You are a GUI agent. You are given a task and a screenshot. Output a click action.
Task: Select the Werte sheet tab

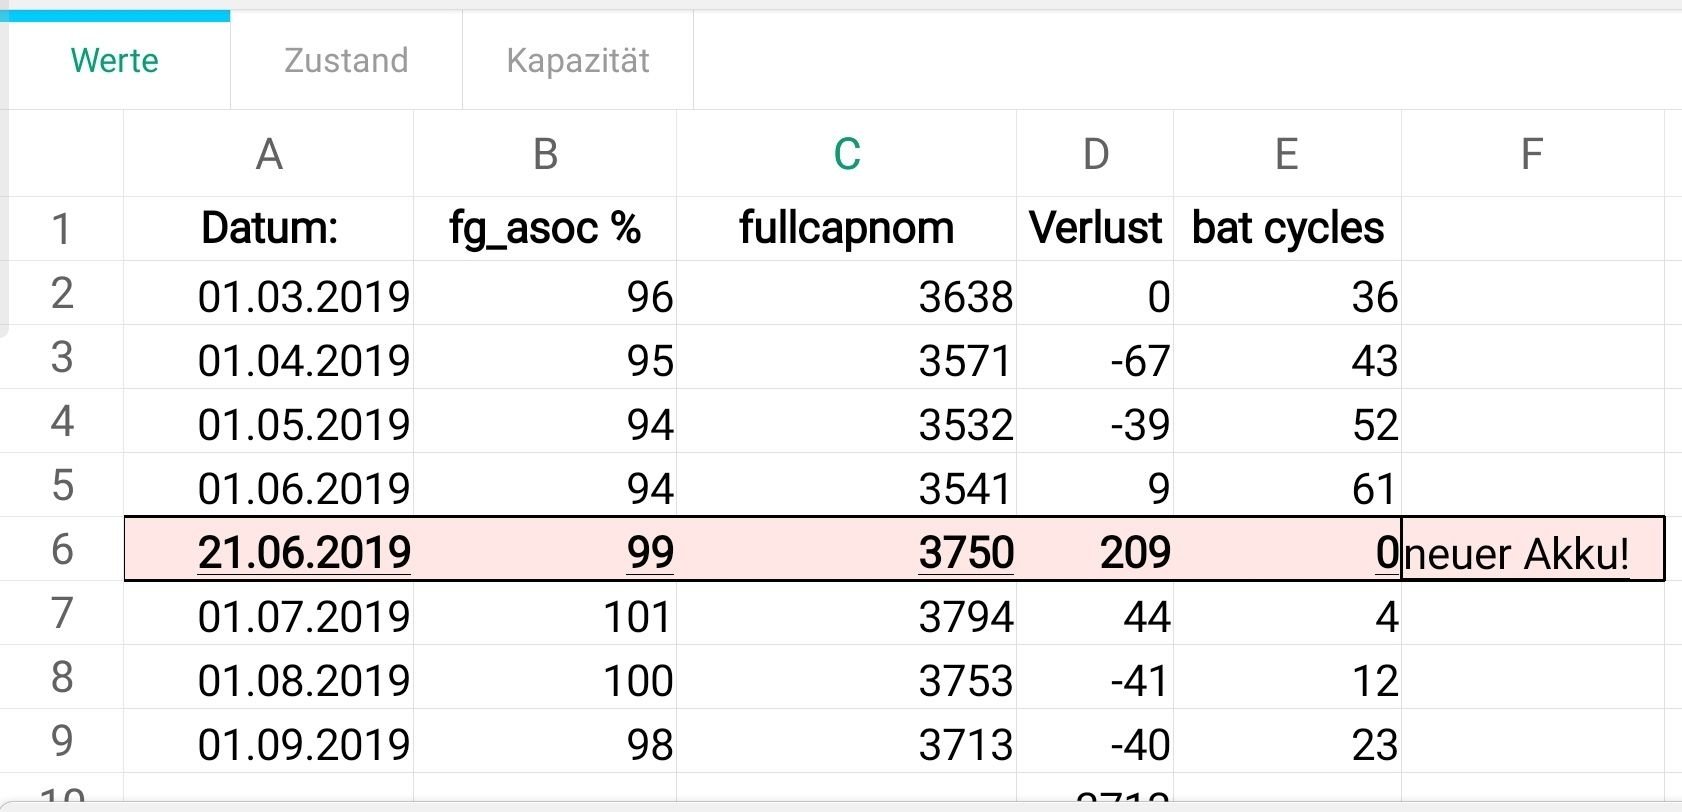pos(115,60)
